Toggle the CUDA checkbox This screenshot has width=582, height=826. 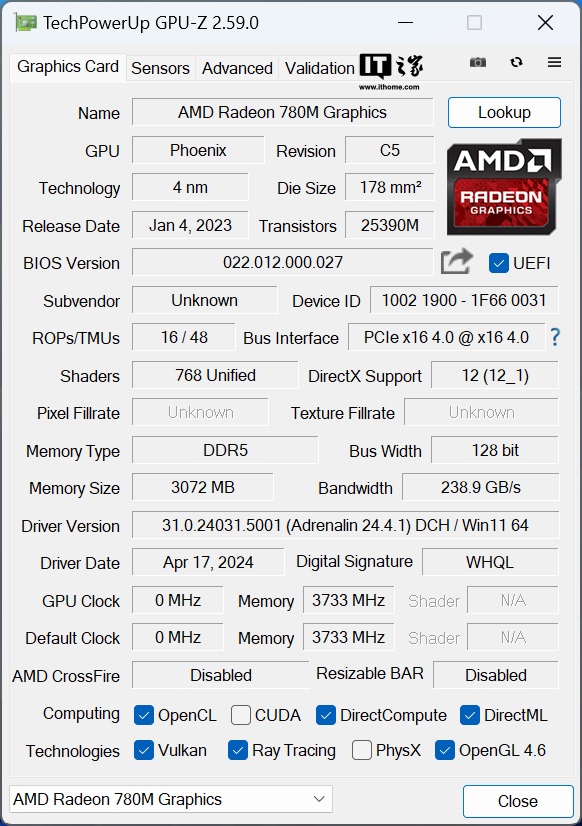point(241,715)
